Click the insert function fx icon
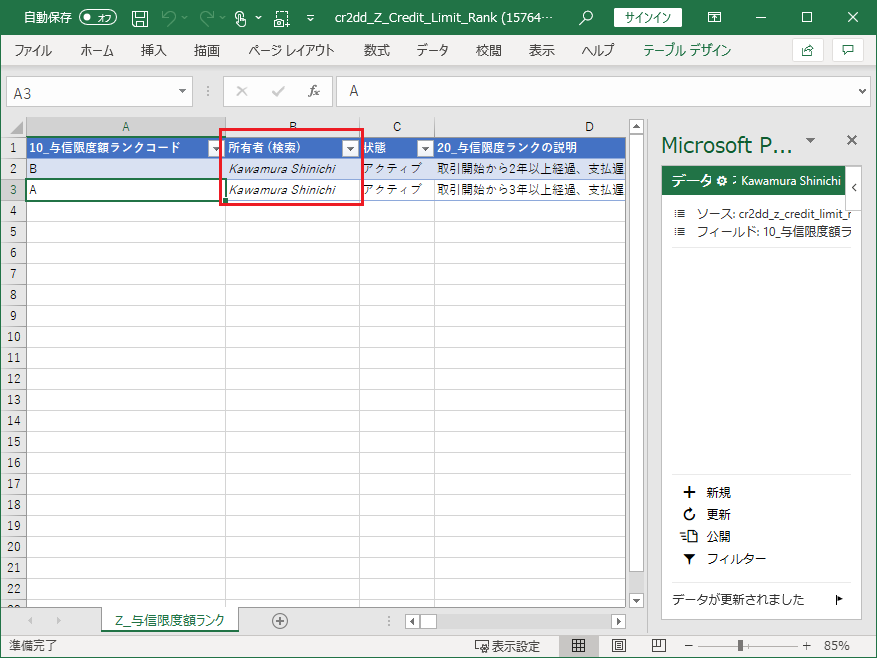This screenshot has width=877, height=658. tap(314, 91)
